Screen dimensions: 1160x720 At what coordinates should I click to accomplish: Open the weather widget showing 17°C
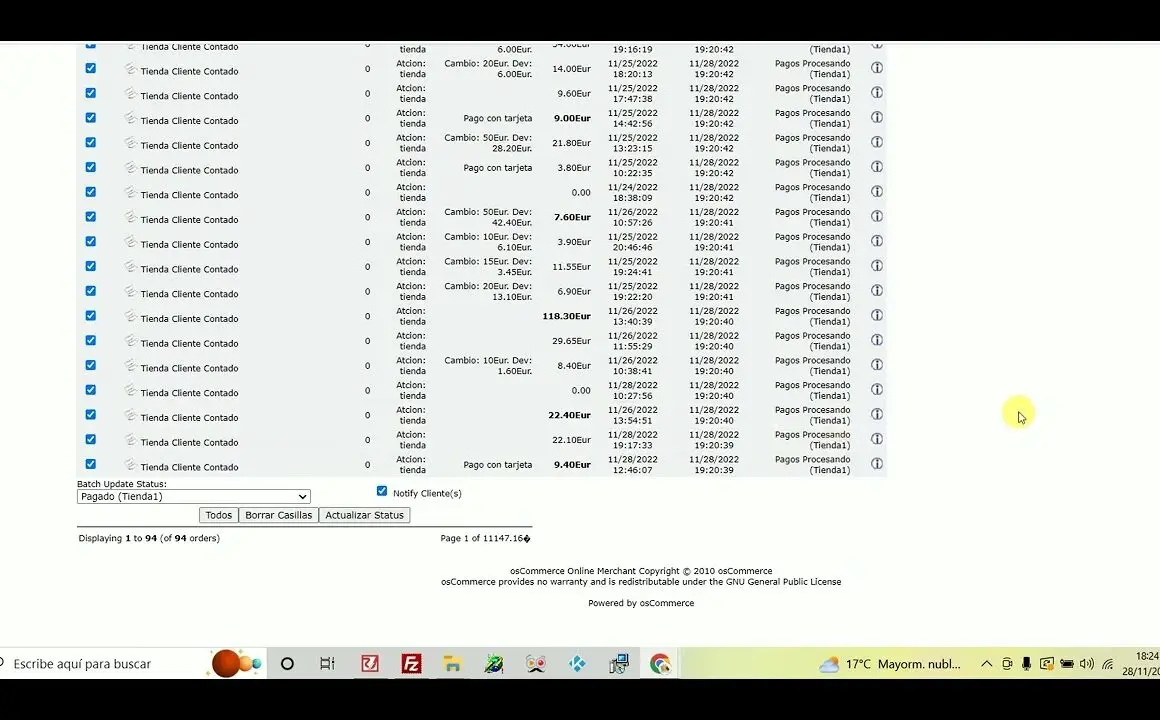tap(890, 664)
